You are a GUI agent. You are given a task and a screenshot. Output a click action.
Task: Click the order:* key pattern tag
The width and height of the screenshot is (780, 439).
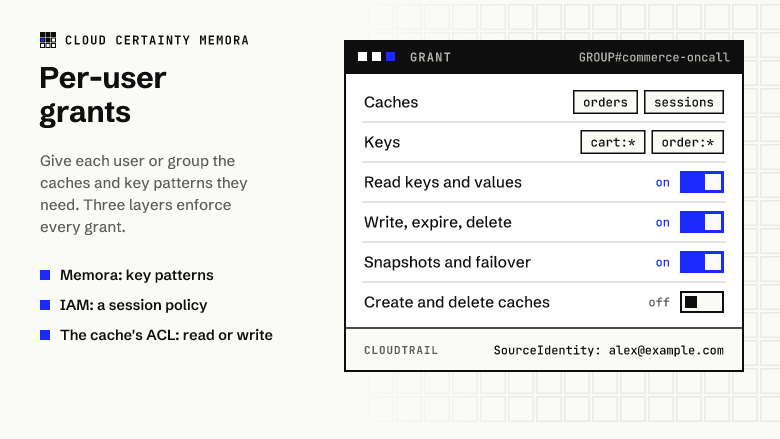click(x=687, y=142)
